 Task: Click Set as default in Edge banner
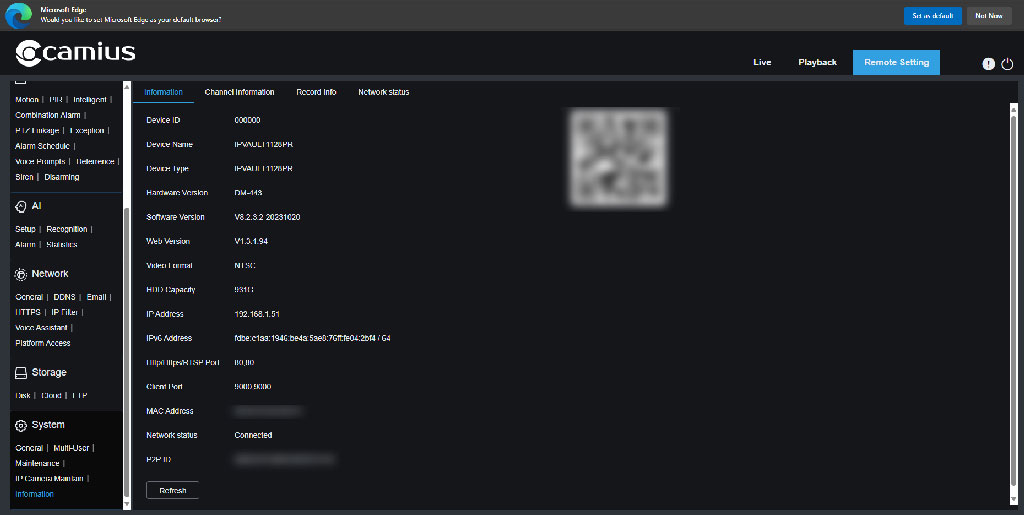click(x=933, y=16)
